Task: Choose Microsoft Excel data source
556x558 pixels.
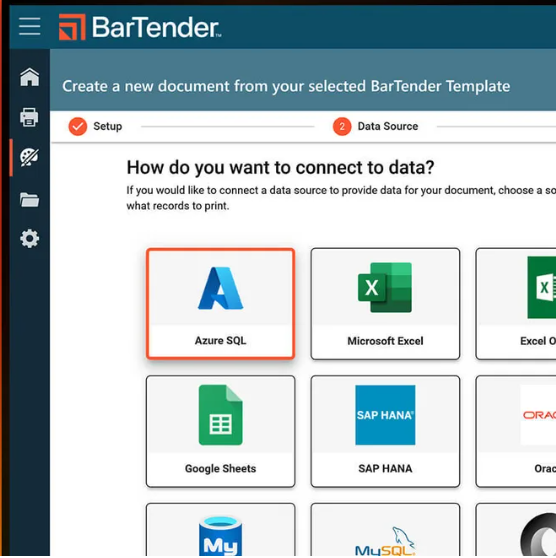Action: pyautogui.click(x=385, y=304)
